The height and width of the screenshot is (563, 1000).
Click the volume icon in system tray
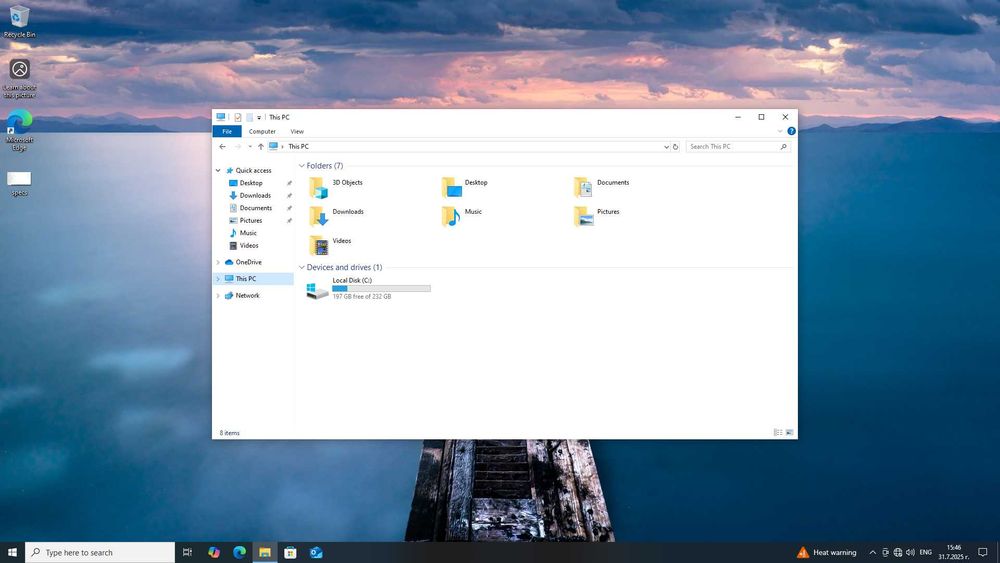coord(910,553)
